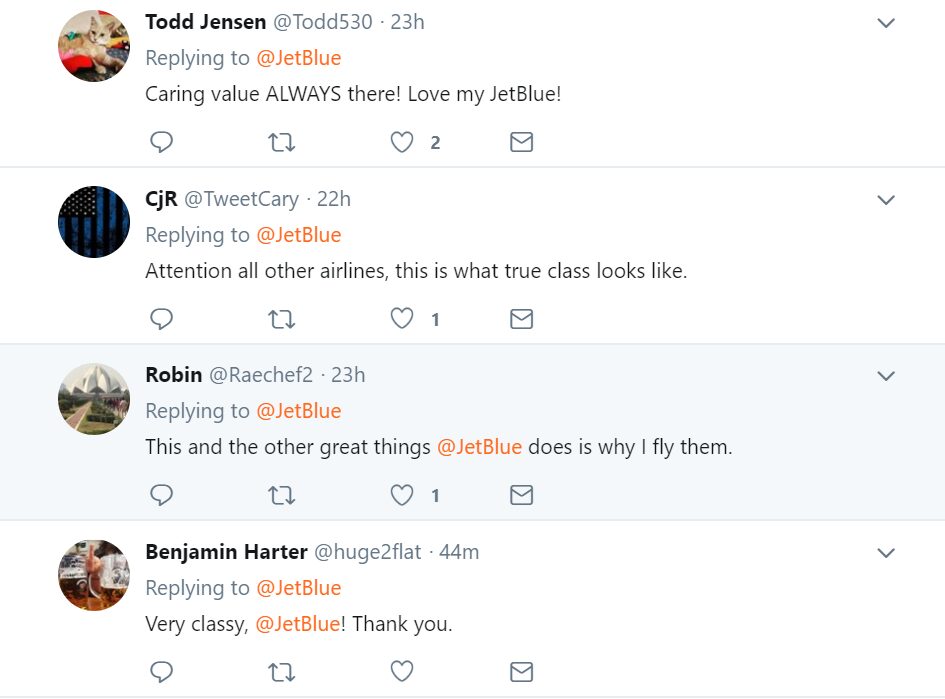Click the reply bubble on CjR's tweet
Image resolution: width=945 pixels, height=699 pixels.
[x=161, y=318]
